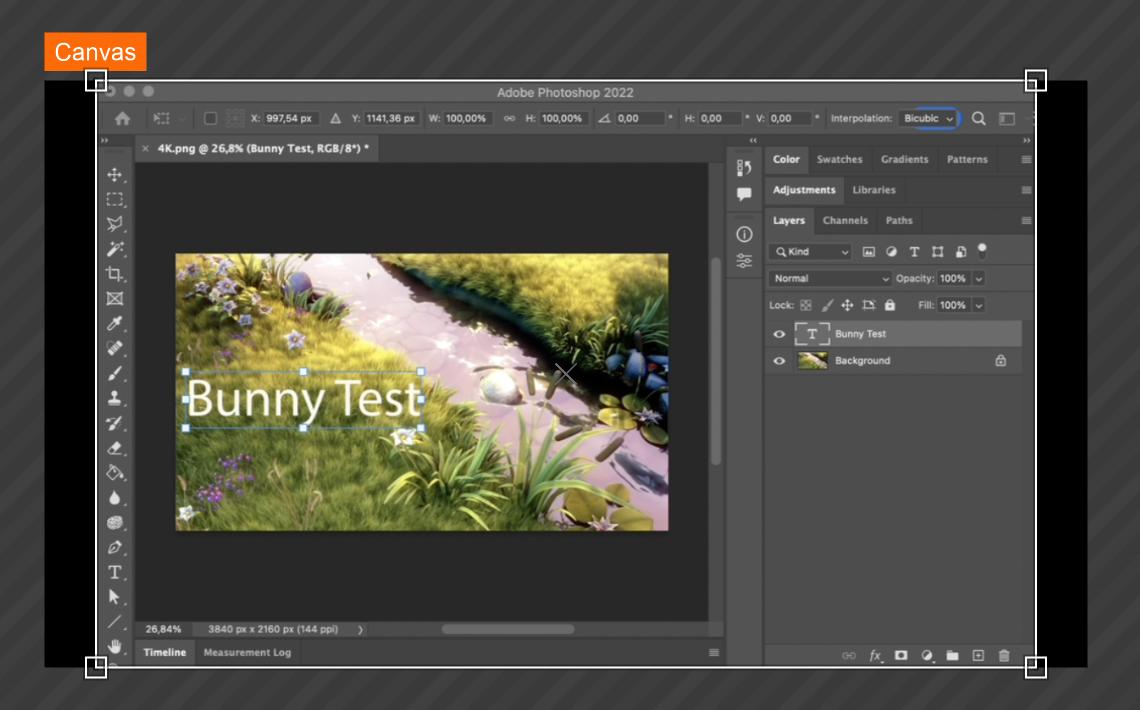Open the Measurement Log tab
The image size is (1140, 710).
point(247,652)
